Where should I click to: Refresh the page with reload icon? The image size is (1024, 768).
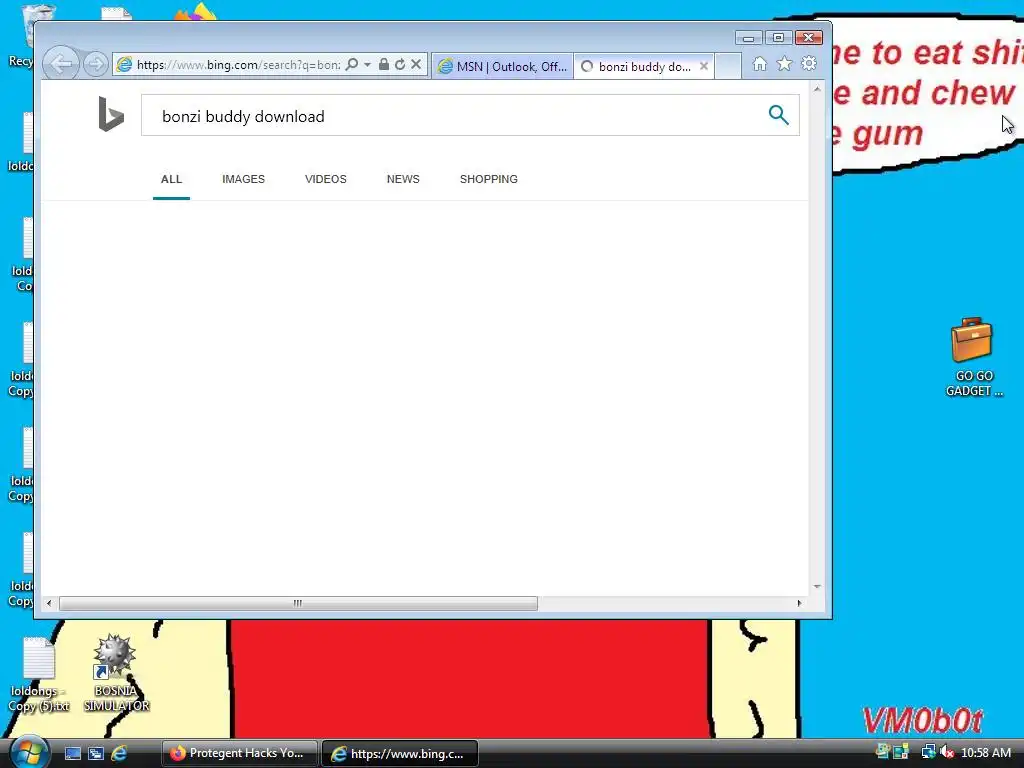[400, 65]
